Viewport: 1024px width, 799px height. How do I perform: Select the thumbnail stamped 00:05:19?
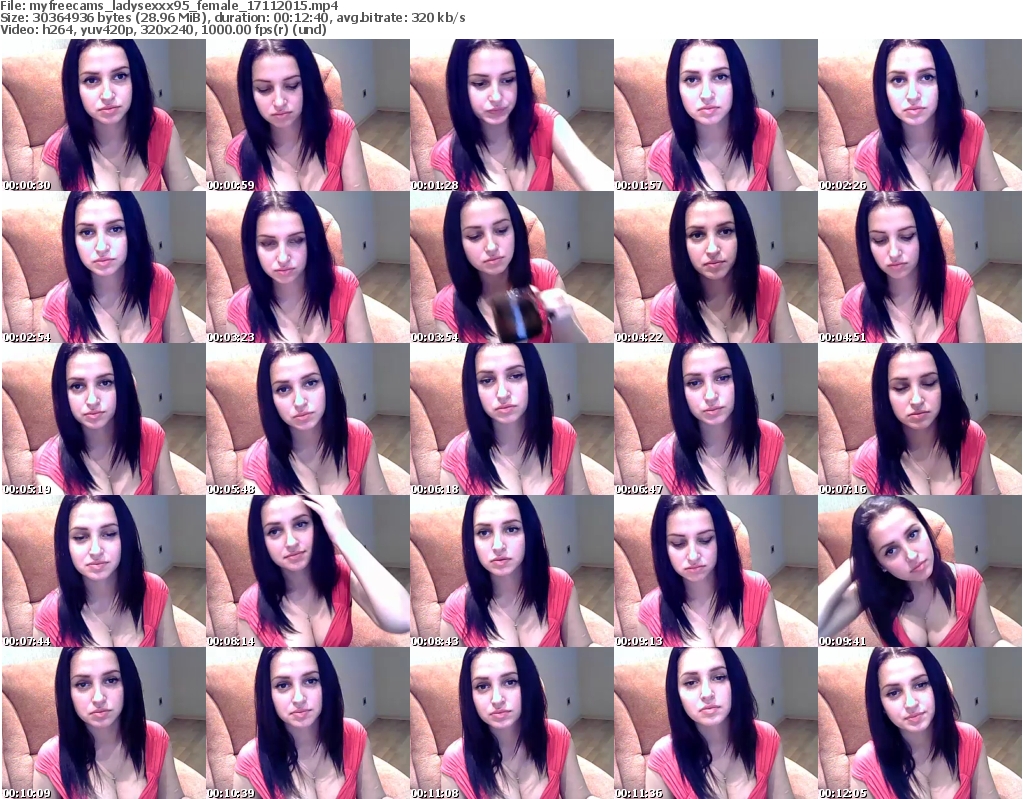(104, 419)
